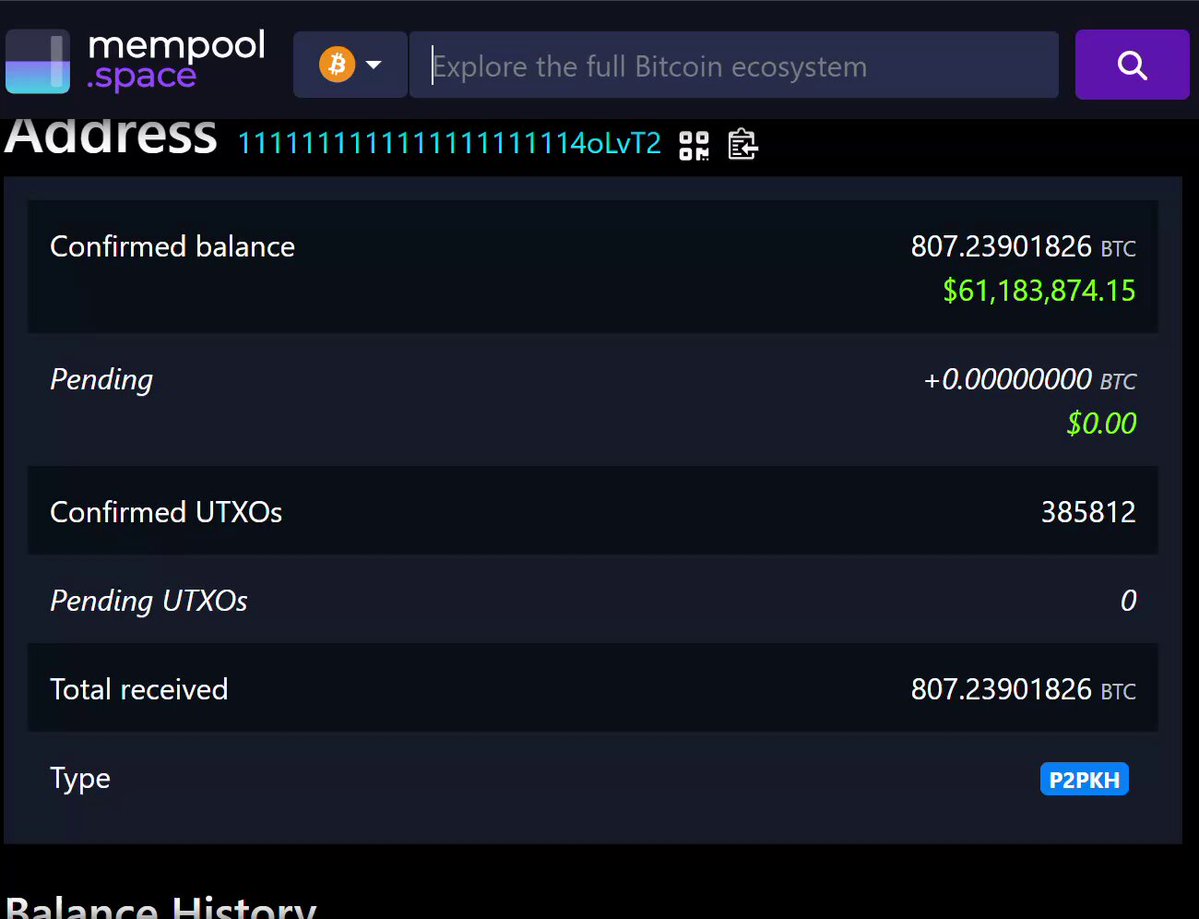Click the 'Total received' label
1199x919 pixels.
coord(138,689)
